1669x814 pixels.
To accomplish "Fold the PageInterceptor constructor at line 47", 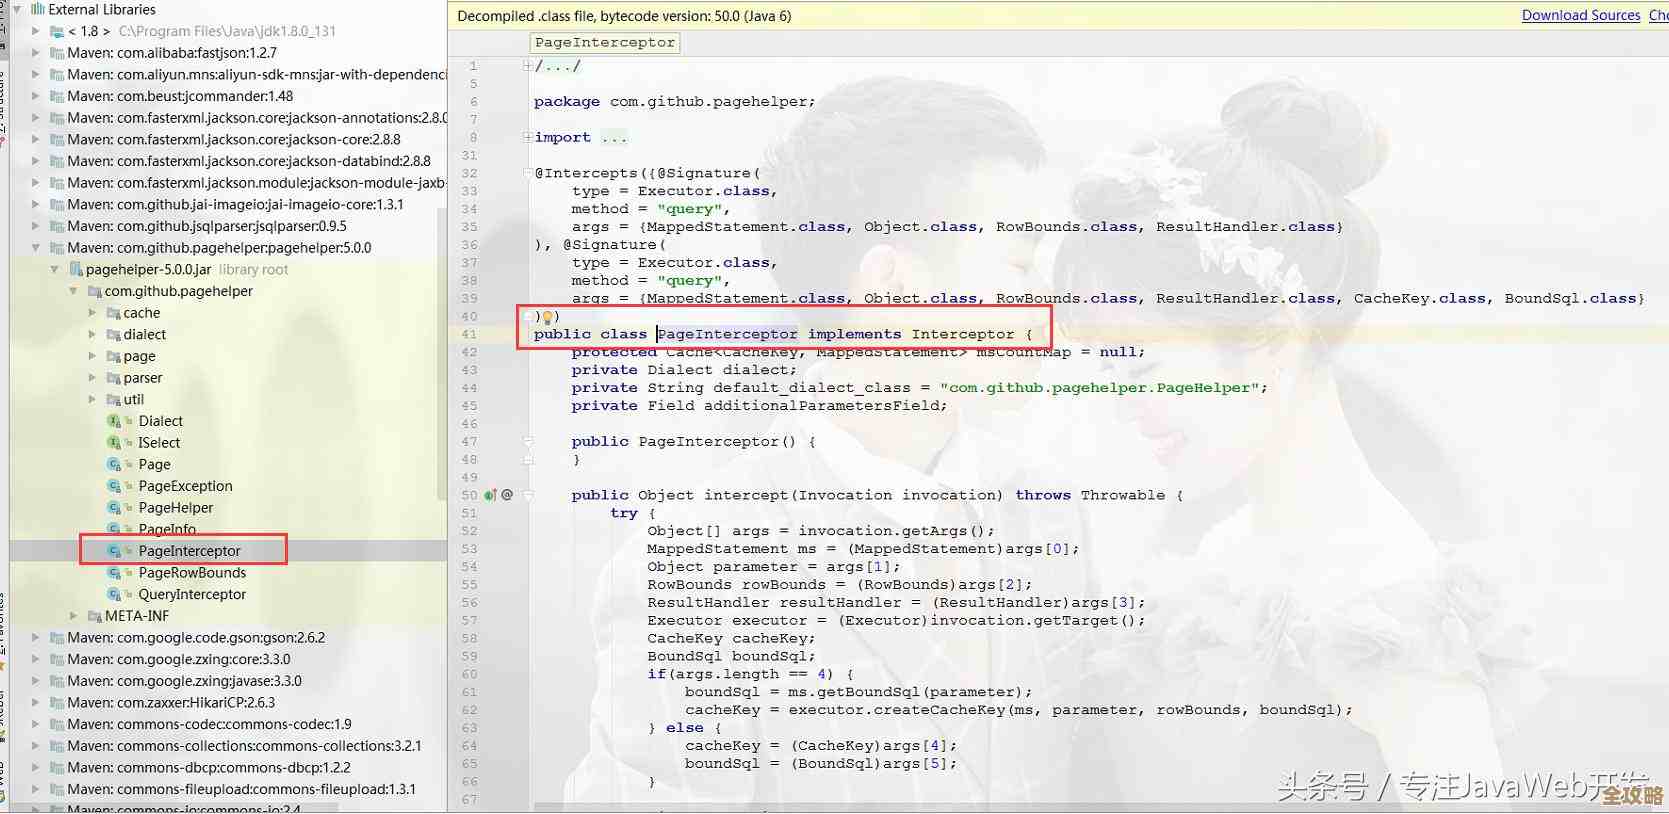I will pos(528,442).
